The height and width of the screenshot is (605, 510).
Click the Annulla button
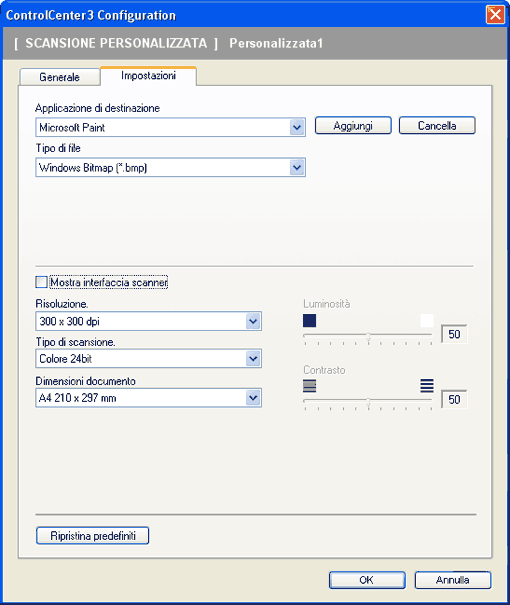(453, 580)
